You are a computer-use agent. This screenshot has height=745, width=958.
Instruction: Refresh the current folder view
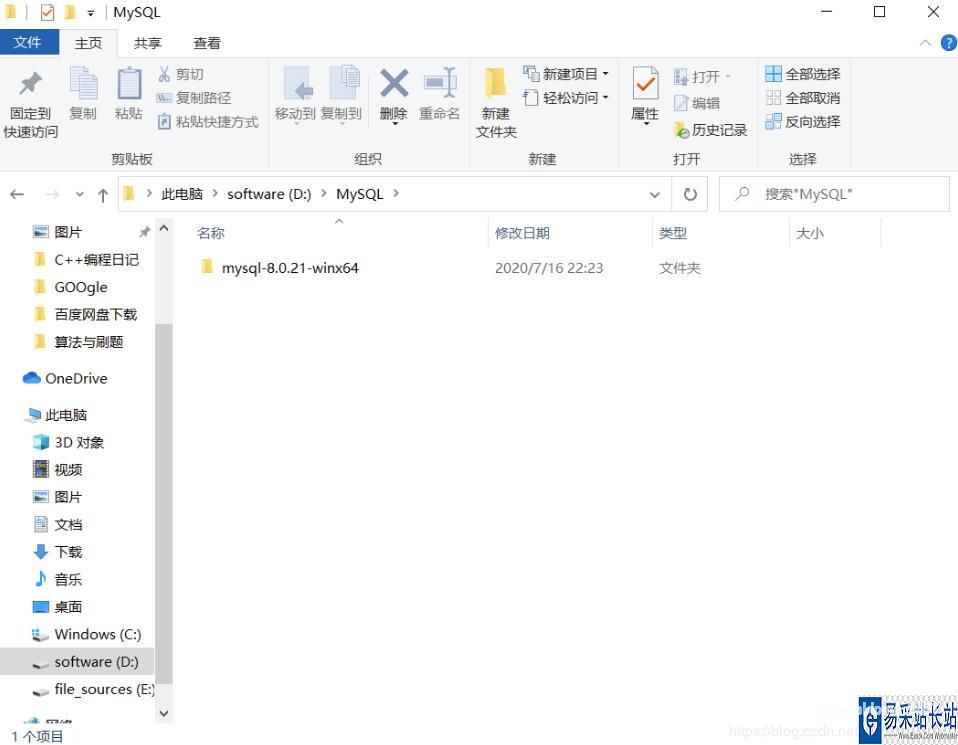[x=690, y=194]
